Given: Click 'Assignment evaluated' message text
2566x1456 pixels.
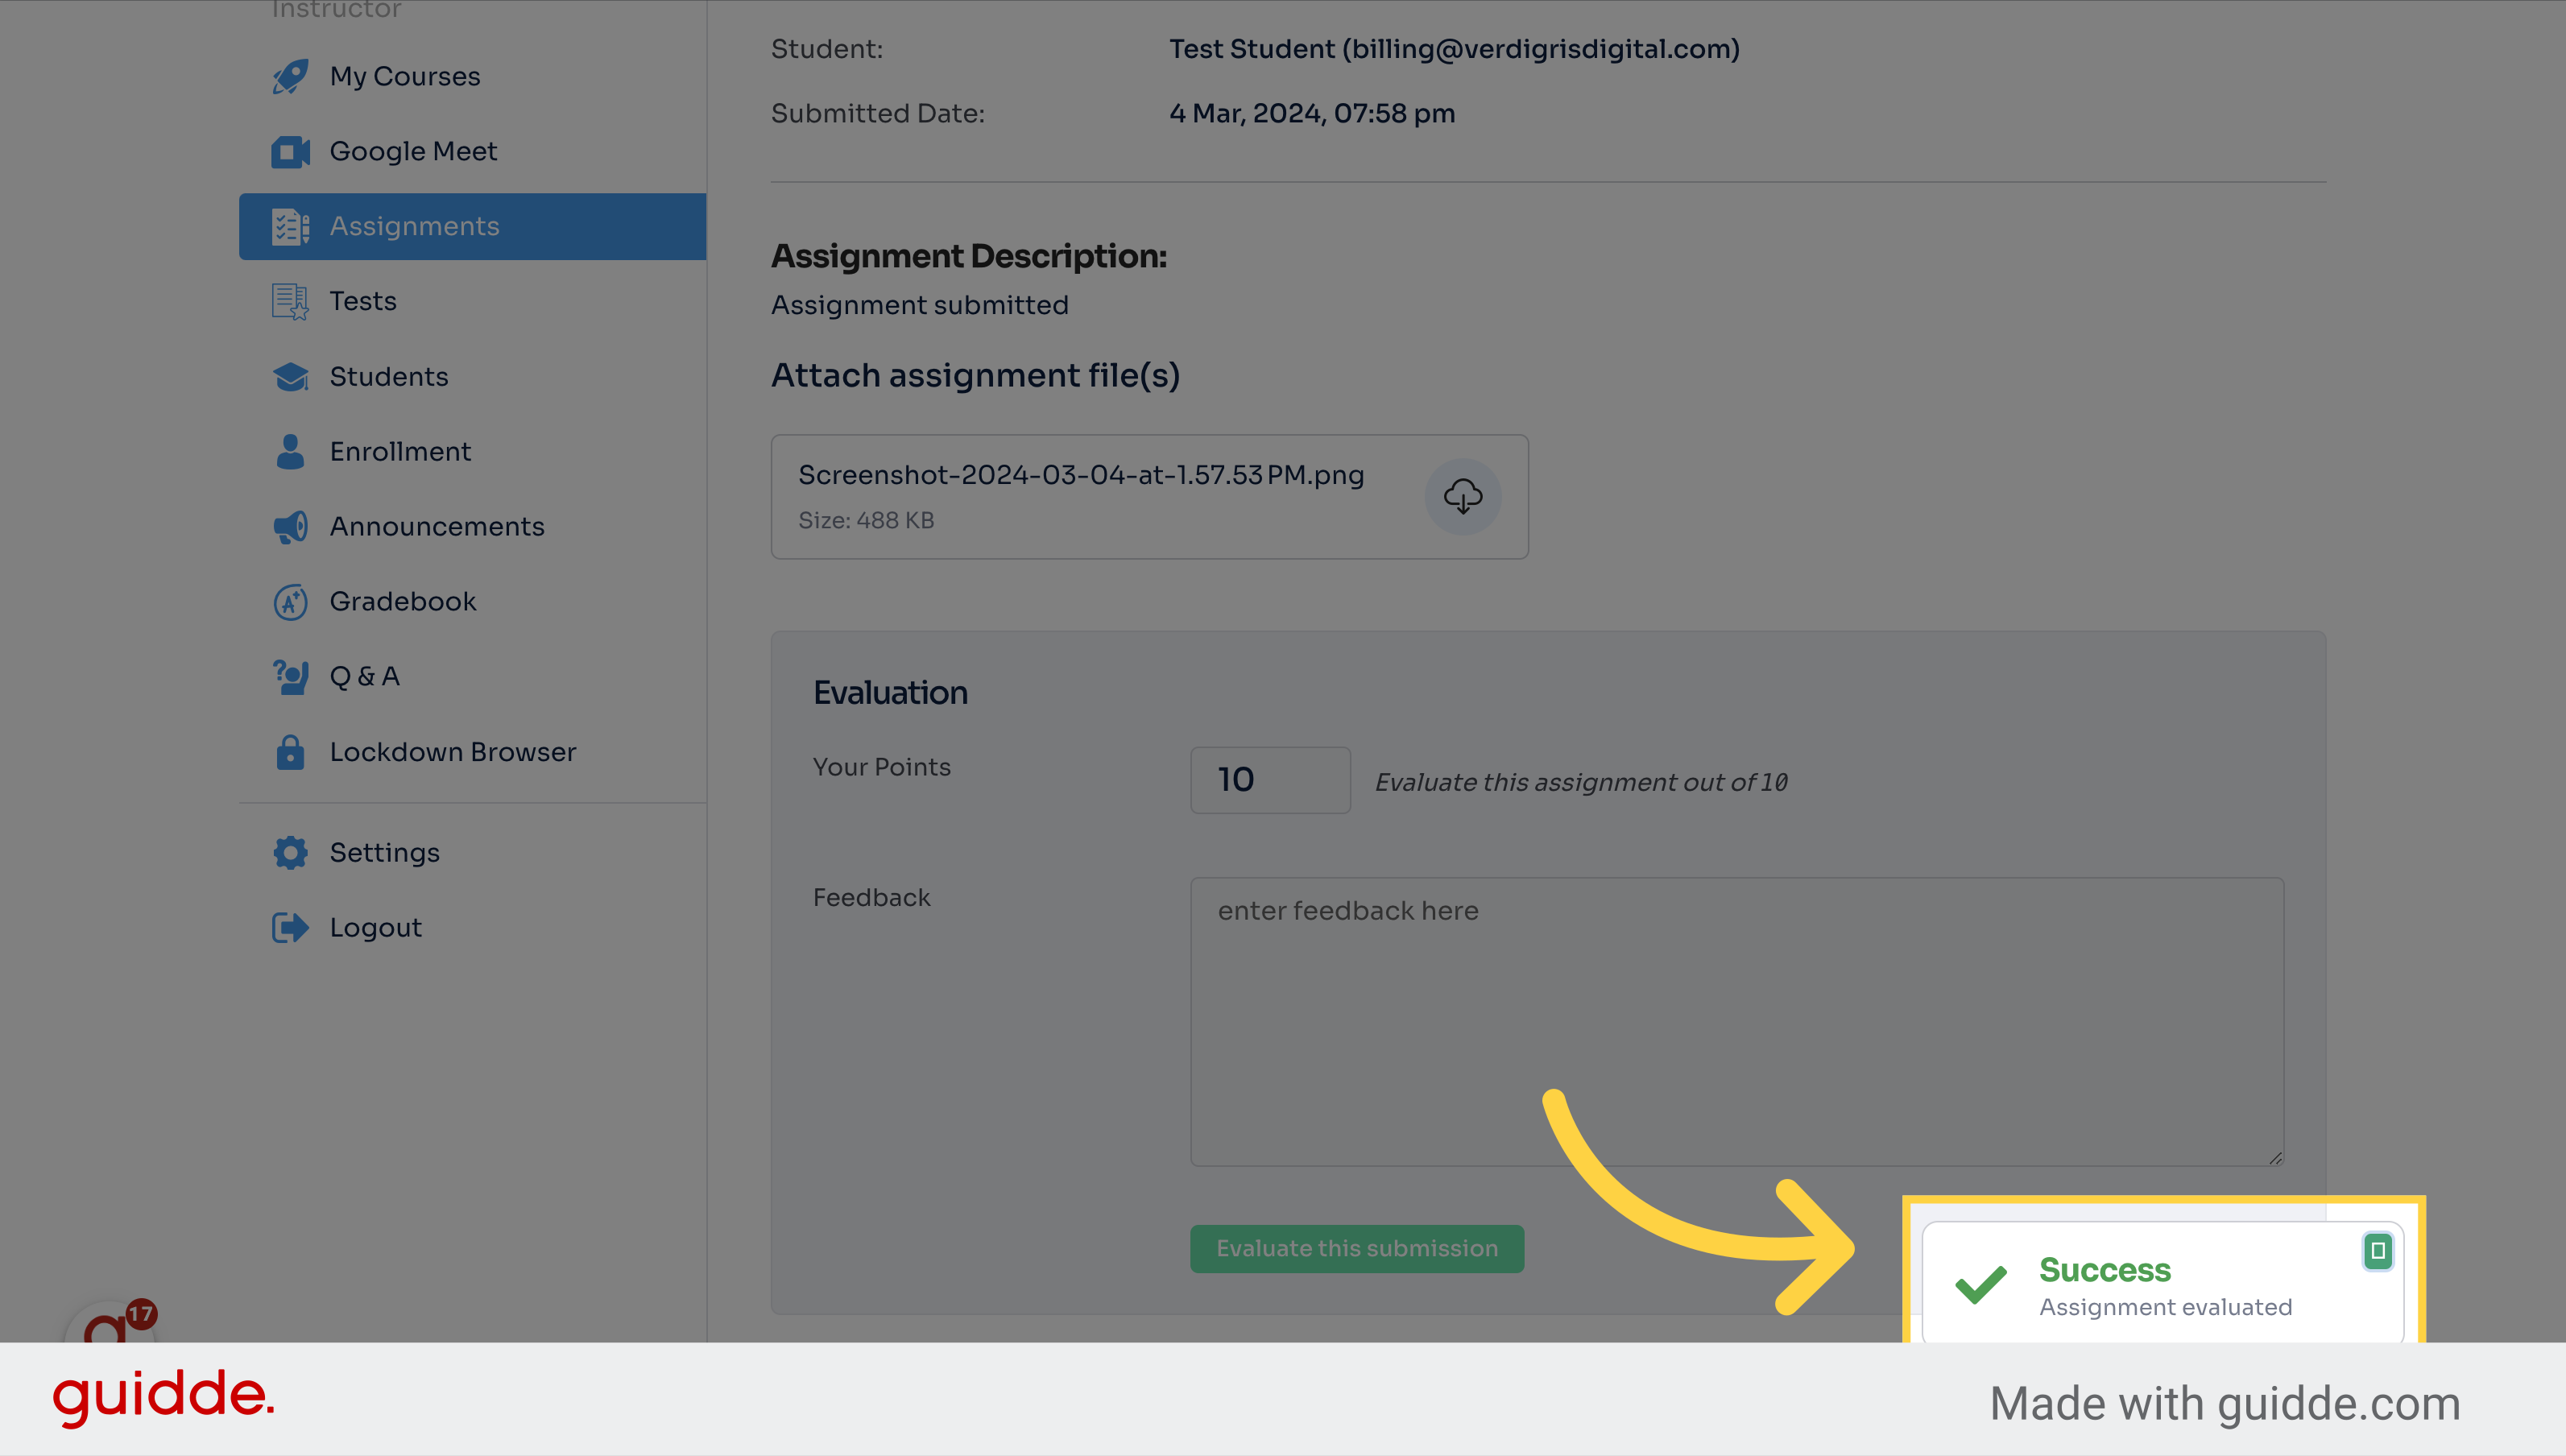Looking at the screenshot, I should tap(2165, 1308).
